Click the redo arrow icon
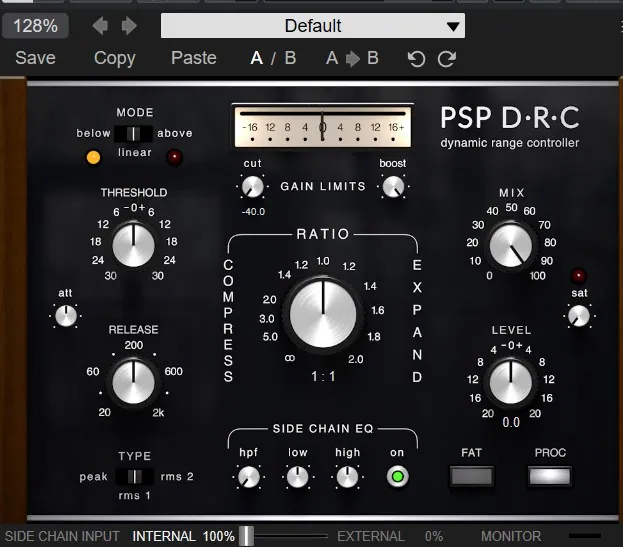This screenshot has height=547, width=623. 447,59
